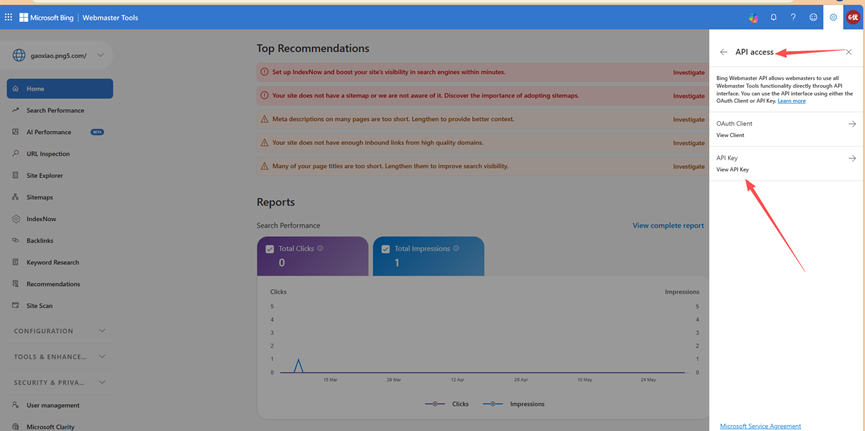Toggle the Total Impressions checkbox
The height and width of the screenshot is (431, 865).
[x=386, y=249]
